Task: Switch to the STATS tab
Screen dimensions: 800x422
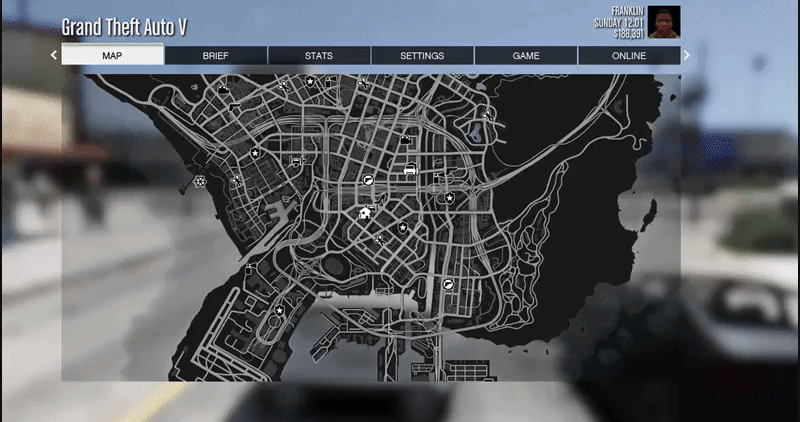Action: coord(319,56)
